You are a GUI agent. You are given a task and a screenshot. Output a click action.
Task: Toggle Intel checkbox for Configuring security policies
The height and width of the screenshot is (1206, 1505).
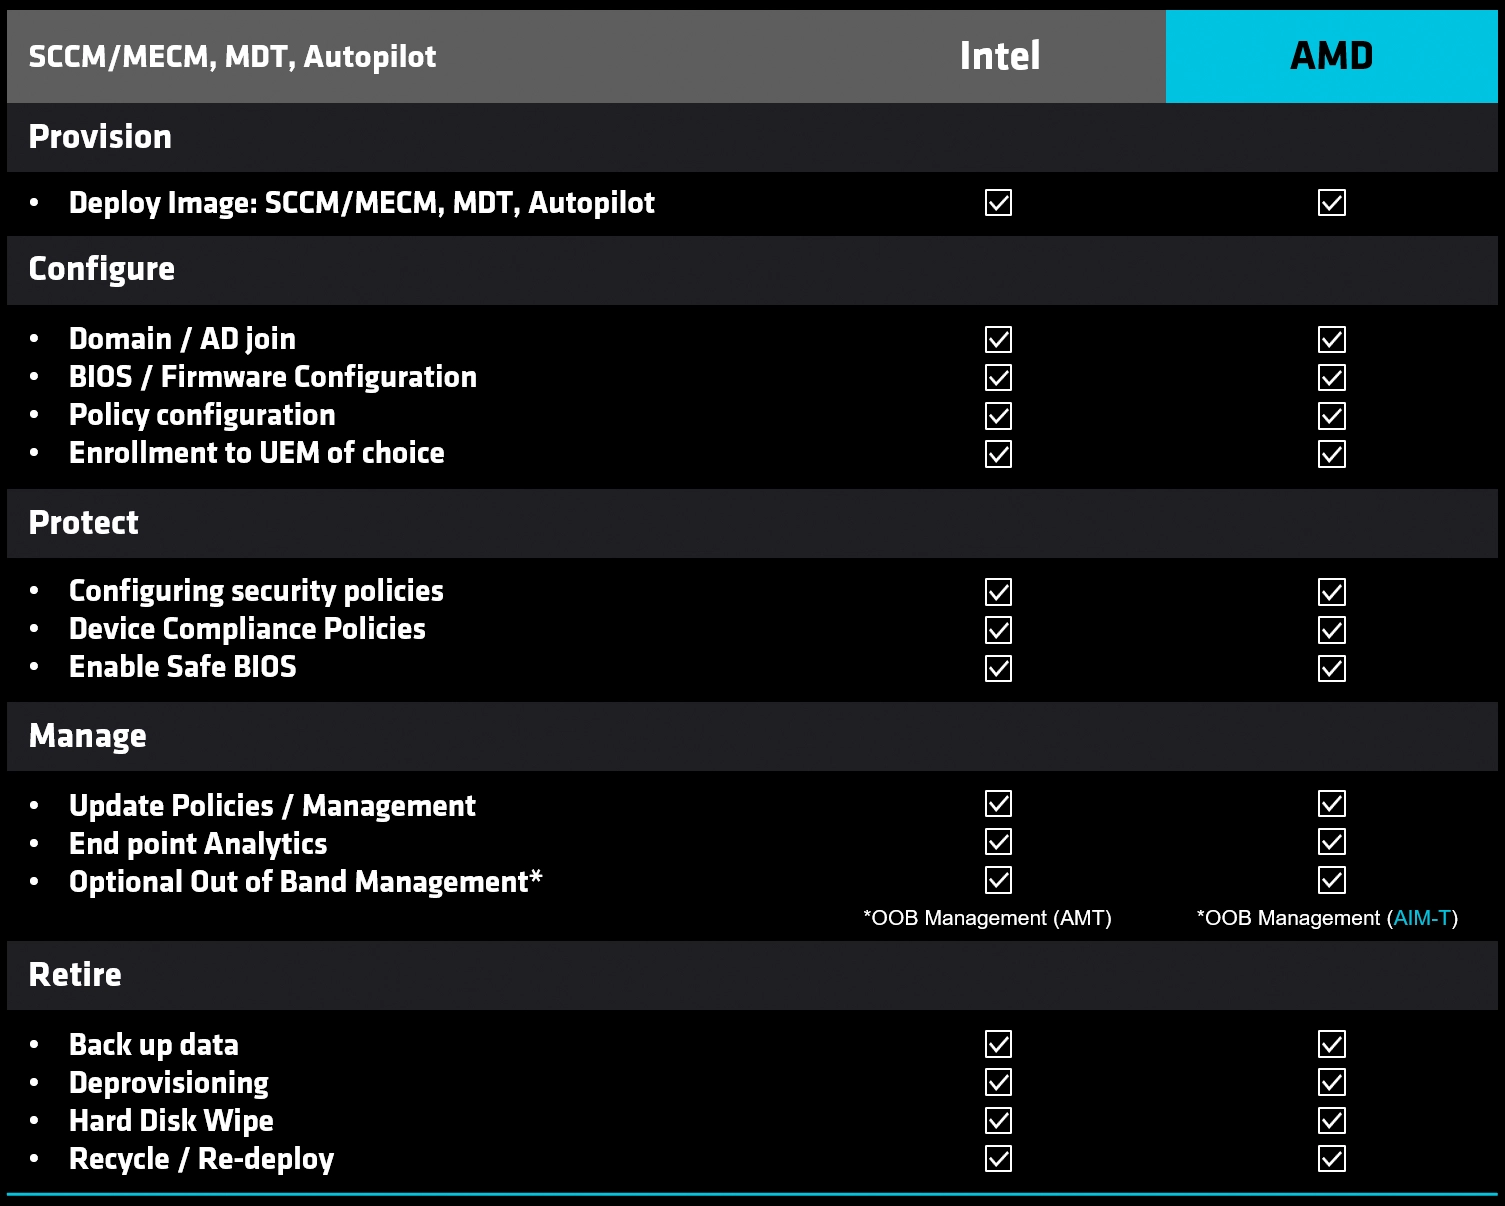998,592
